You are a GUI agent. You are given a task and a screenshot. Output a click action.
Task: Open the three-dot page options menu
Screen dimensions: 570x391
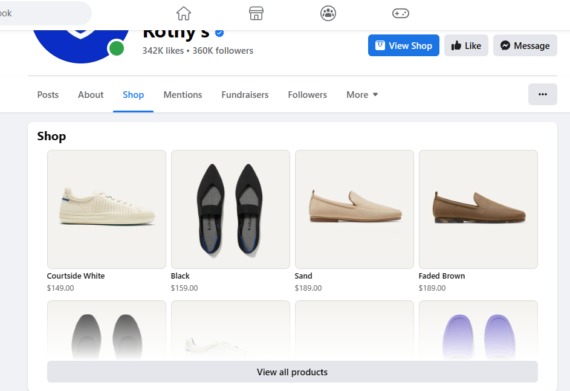tap(542, 94)
